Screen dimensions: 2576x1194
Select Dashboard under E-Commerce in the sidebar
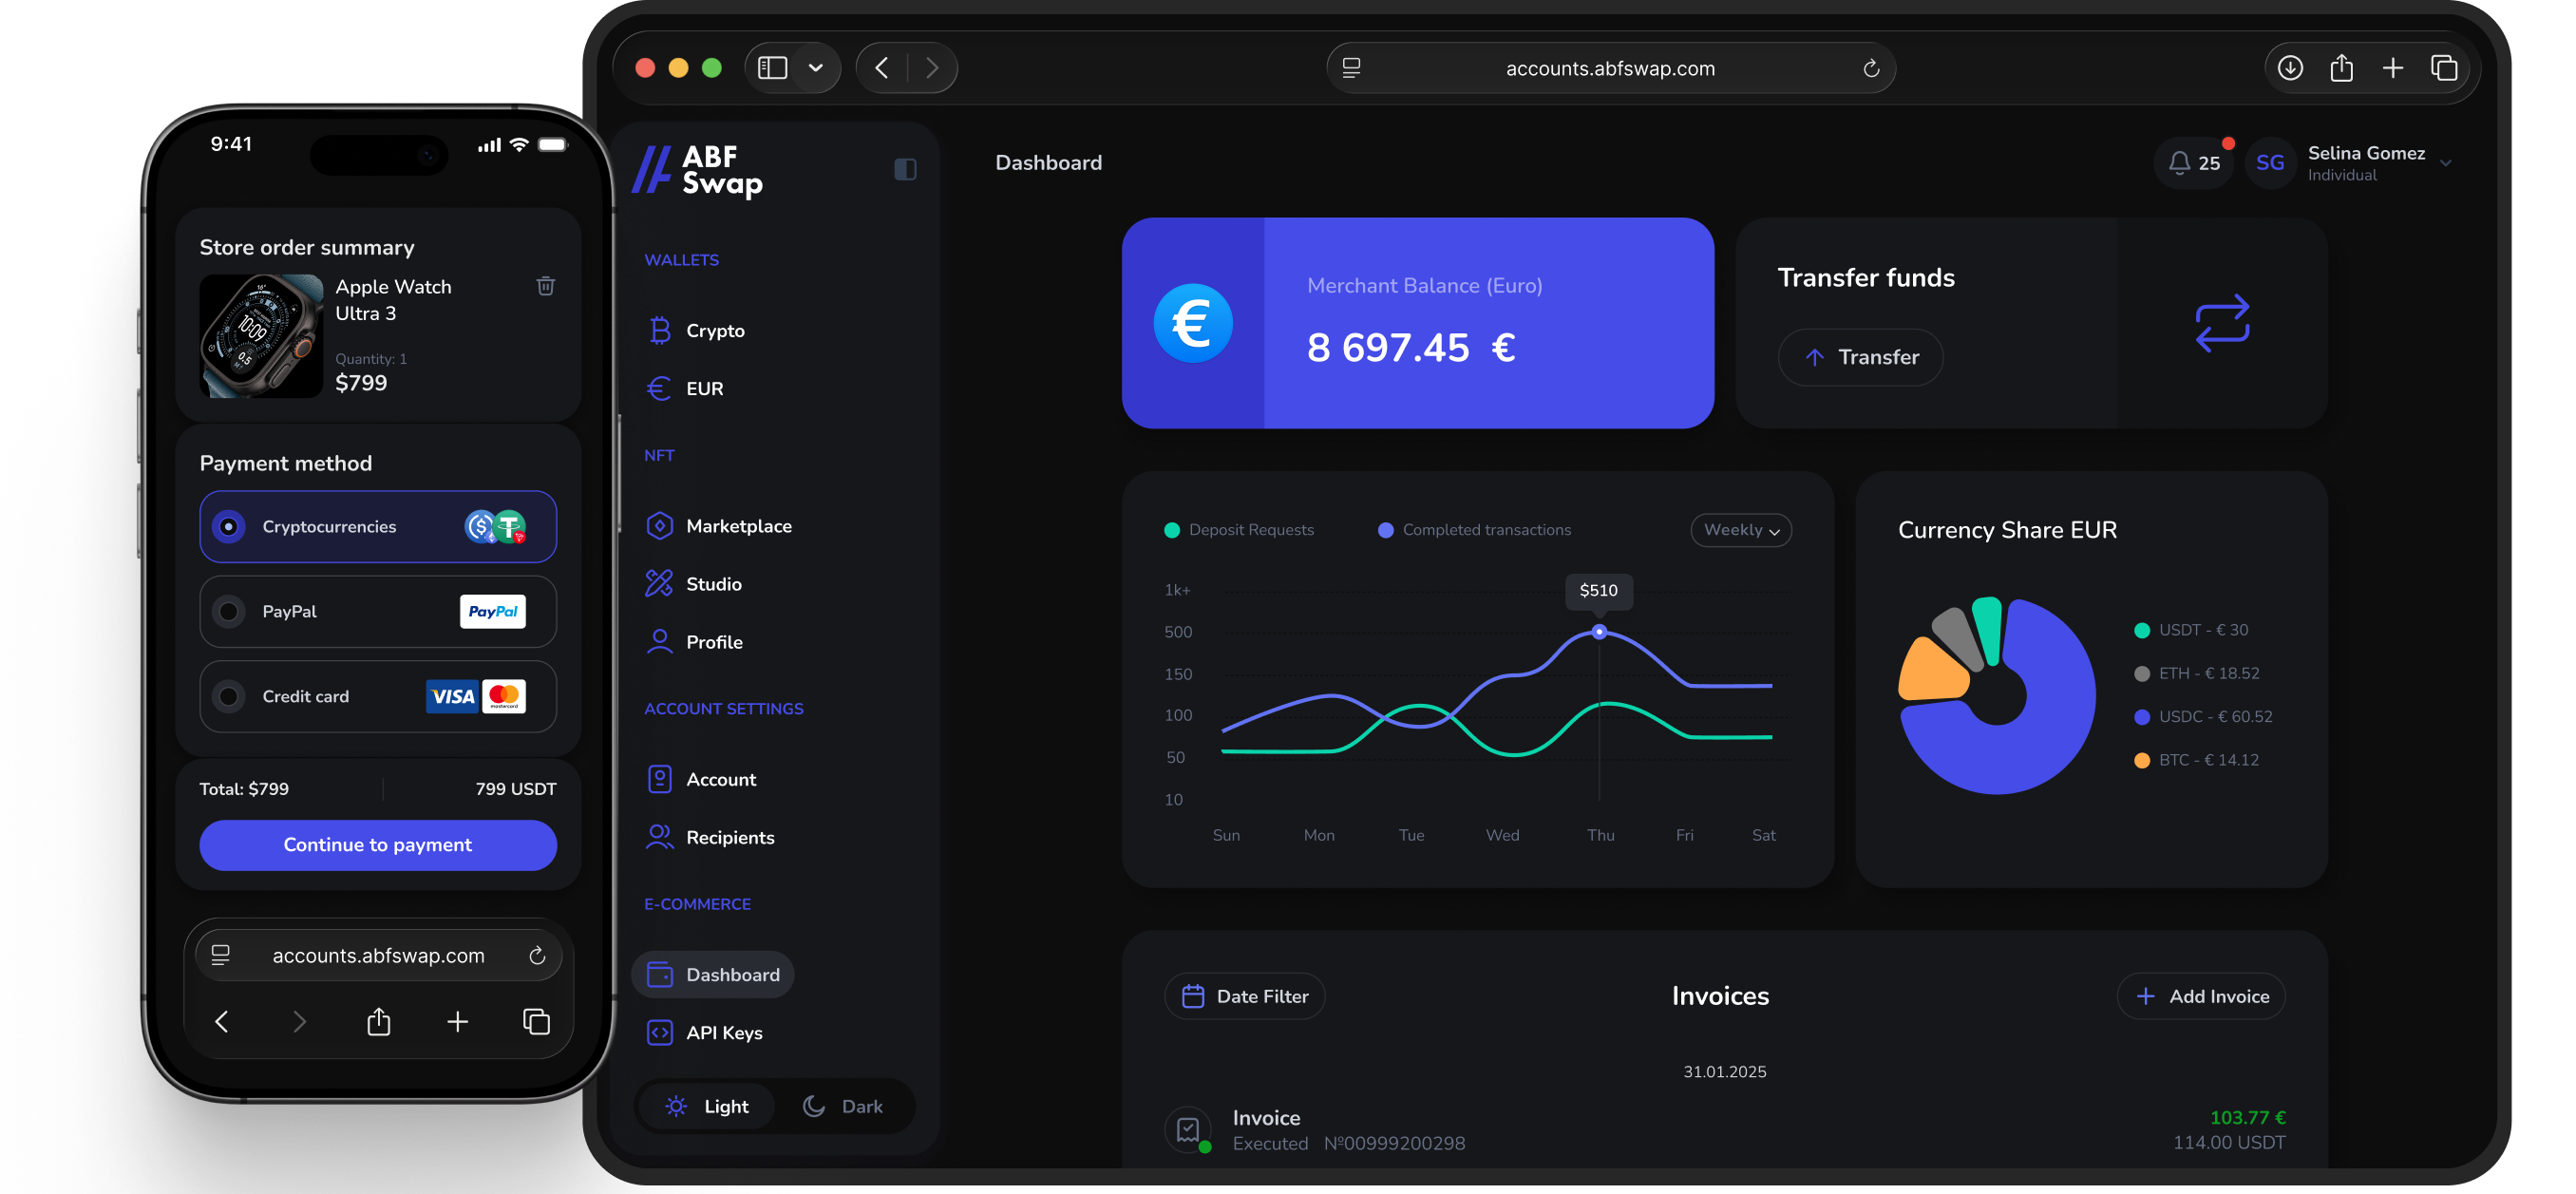coord(712,974)
